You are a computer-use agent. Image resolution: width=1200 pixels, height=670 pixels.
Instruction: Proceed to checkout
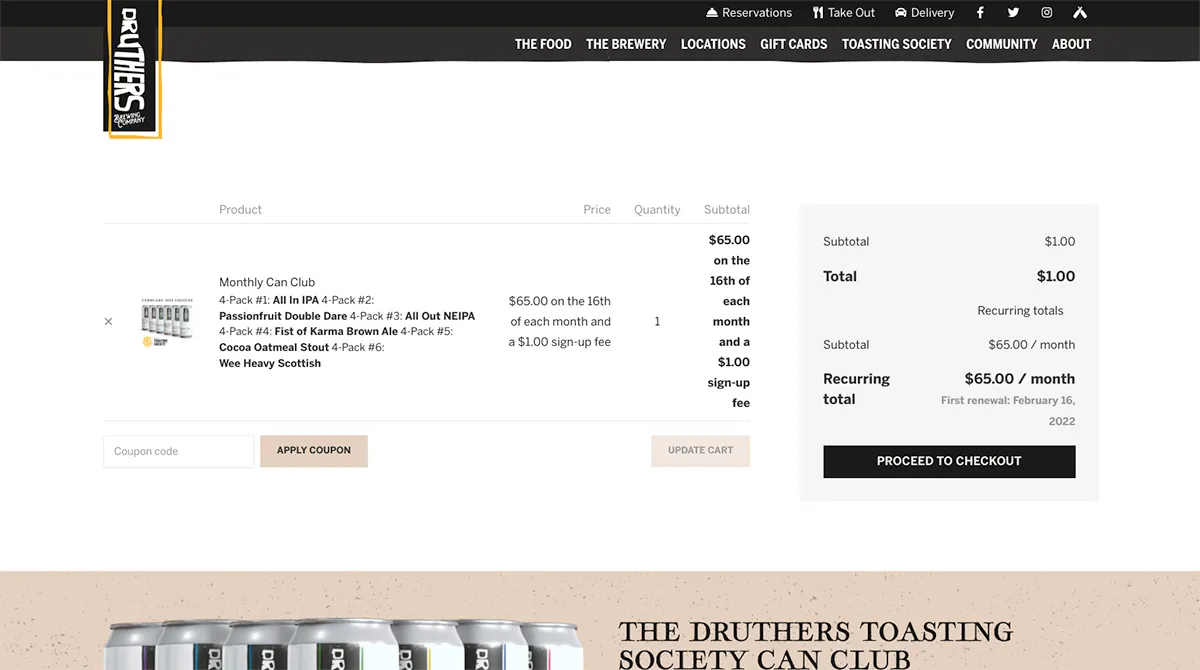coord(949,461)
